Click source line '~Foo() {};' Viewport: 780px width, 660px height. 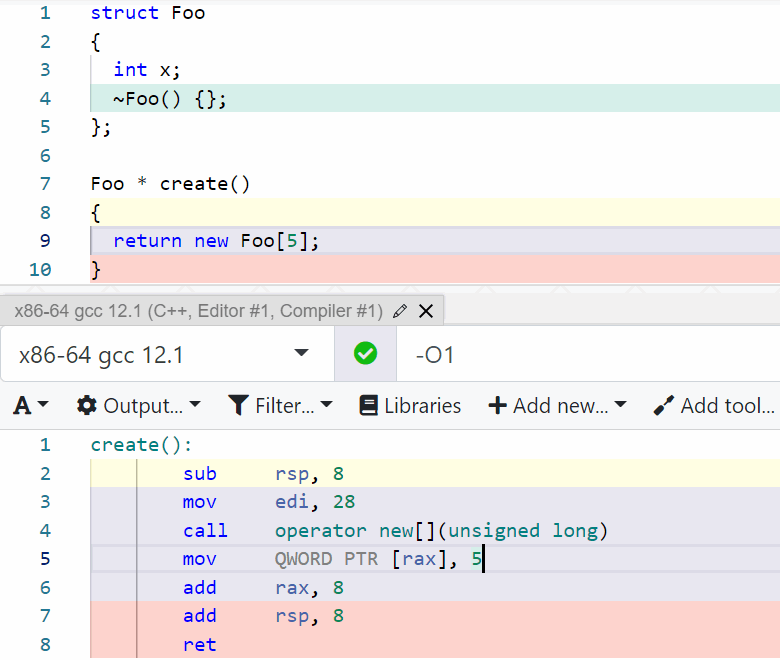pos(170,98)
